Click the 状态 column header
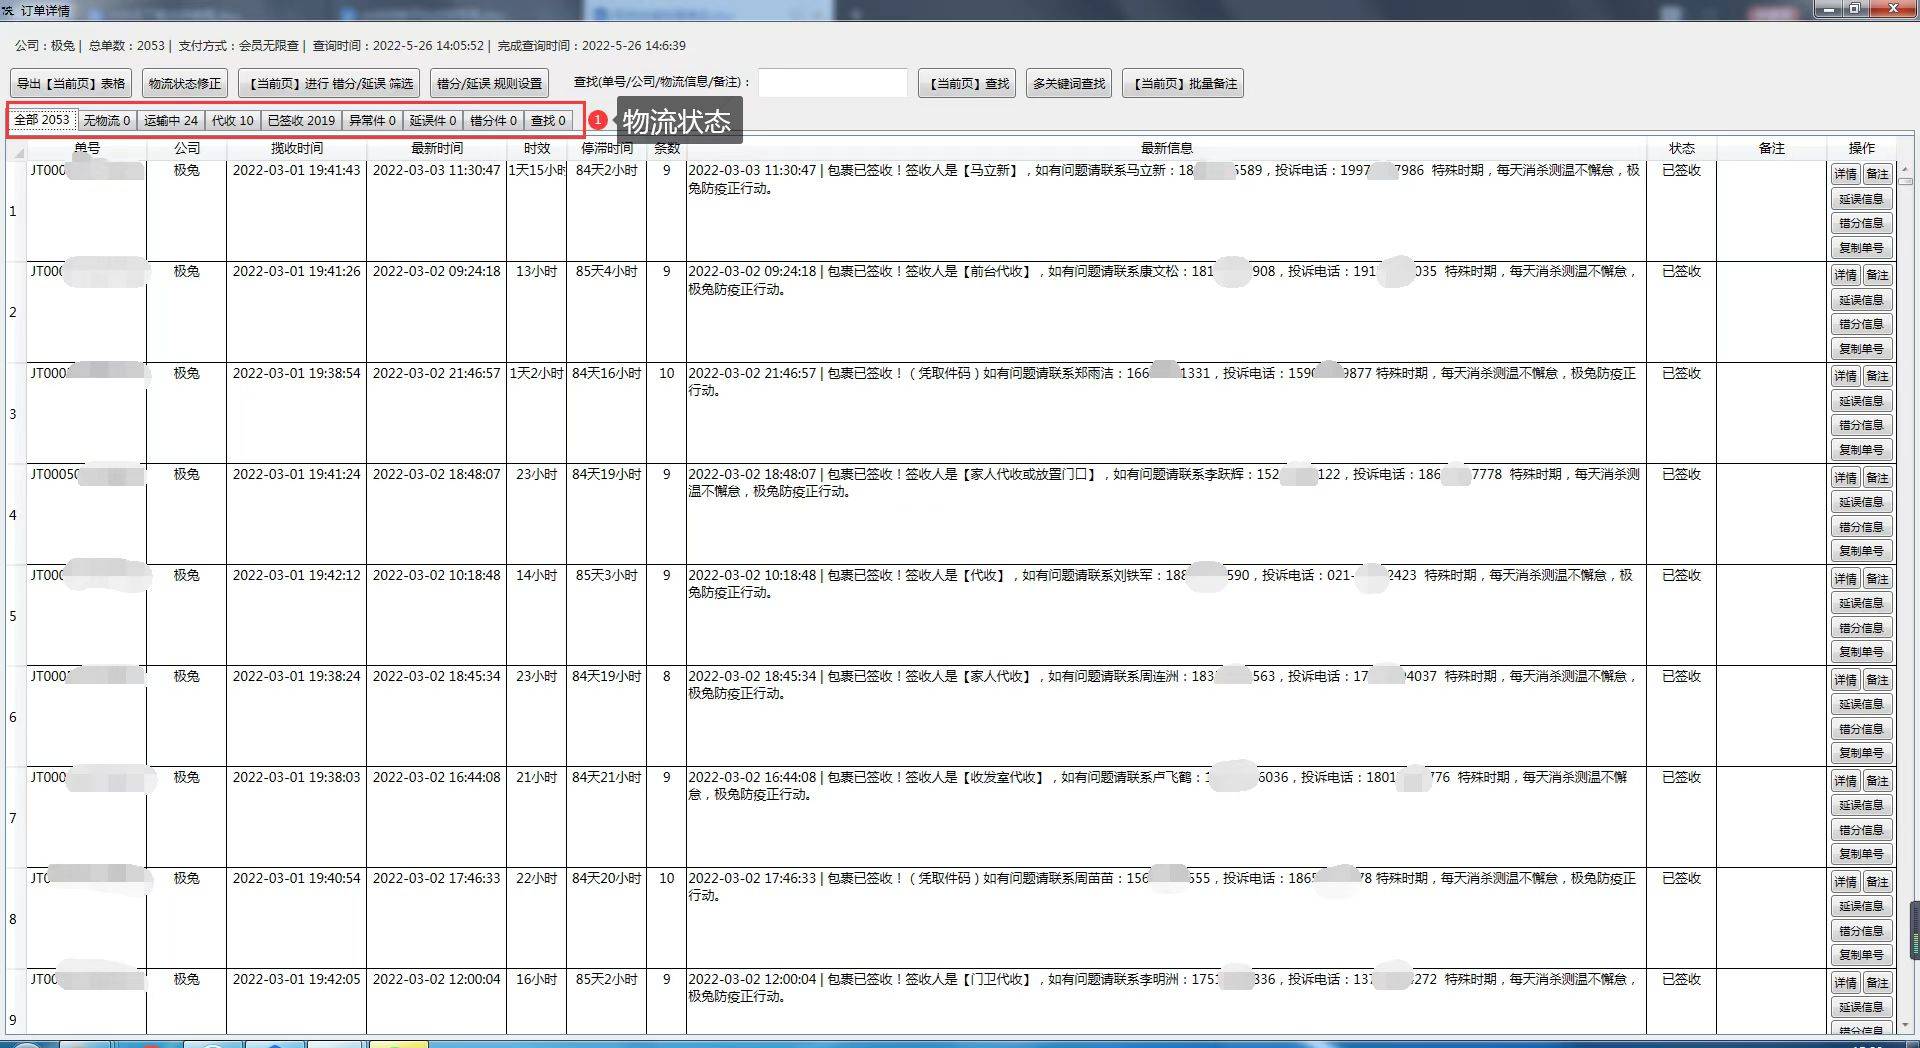 coord(1682,148)
